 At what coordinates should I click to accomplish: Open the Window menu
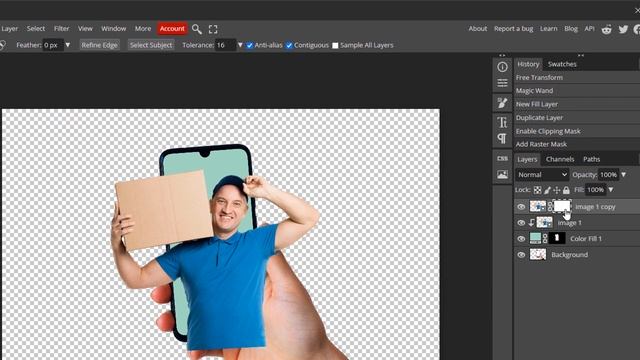(x=113, y=29)
